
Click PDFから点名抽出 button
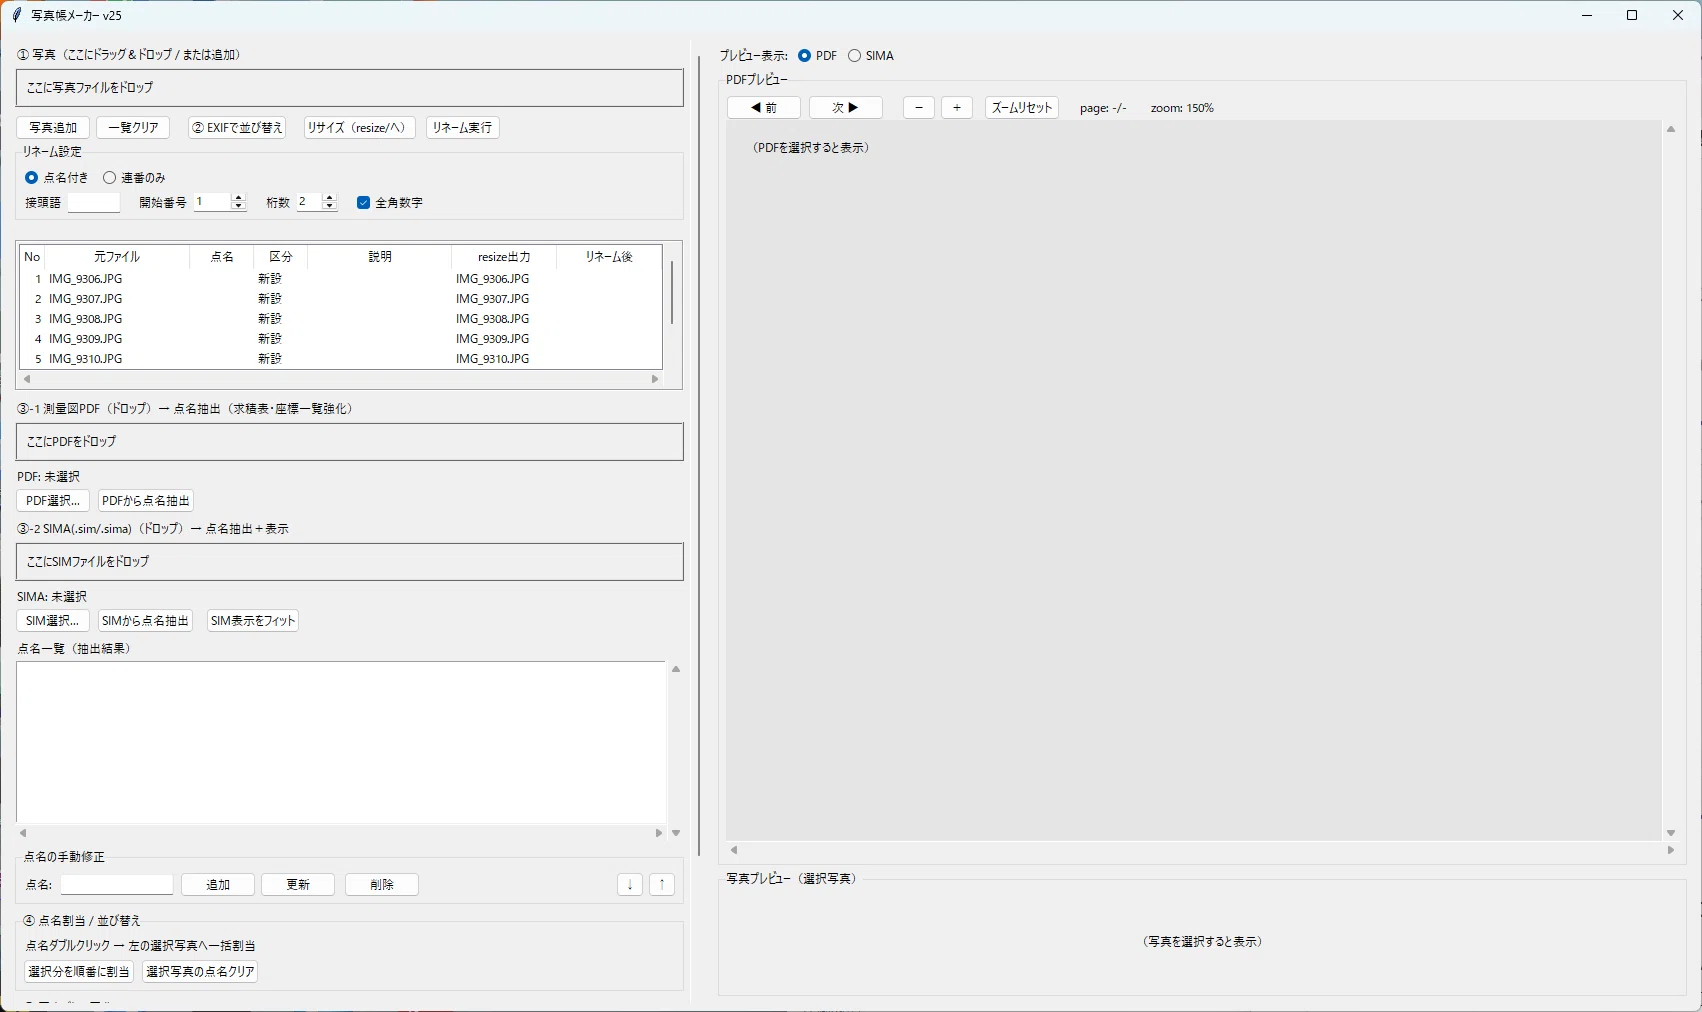(x=146, y=501)
